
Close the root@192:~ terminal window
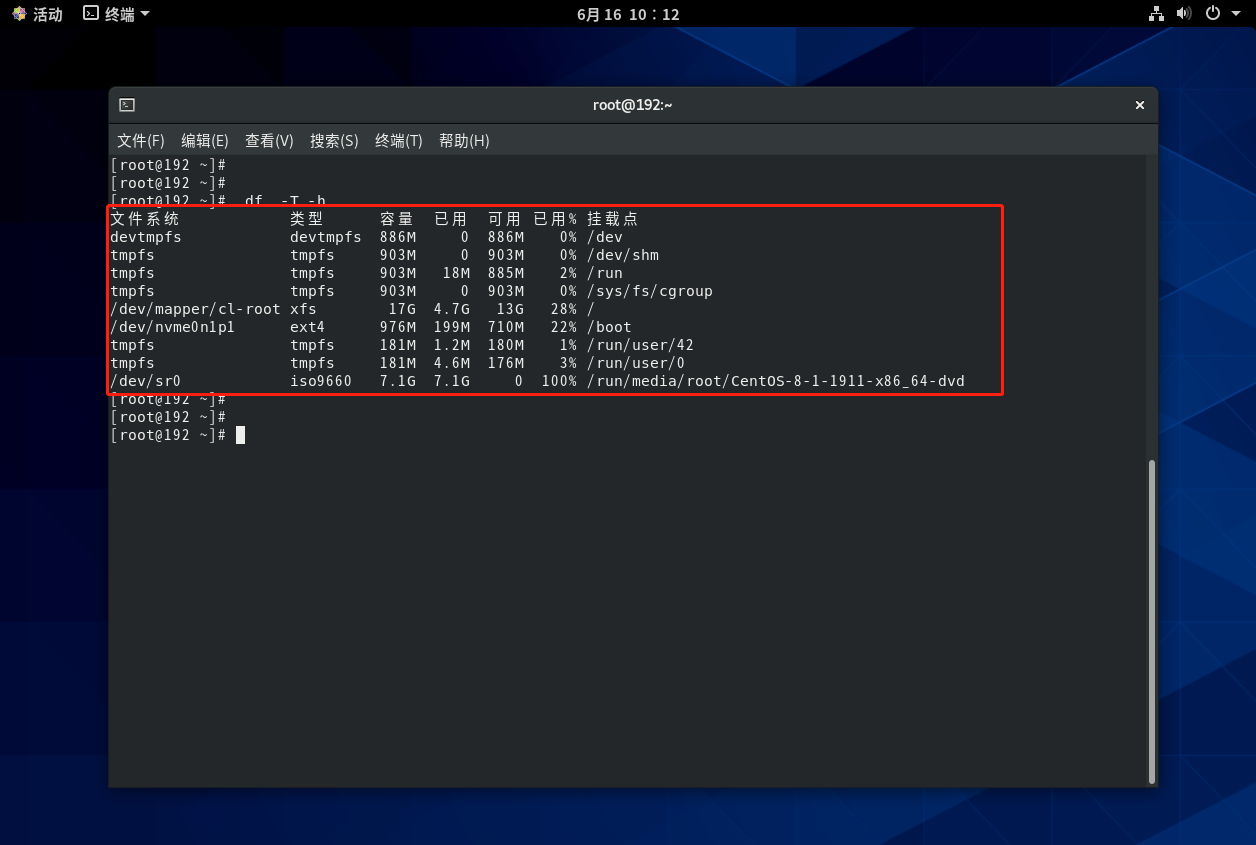coord(1139,105)
